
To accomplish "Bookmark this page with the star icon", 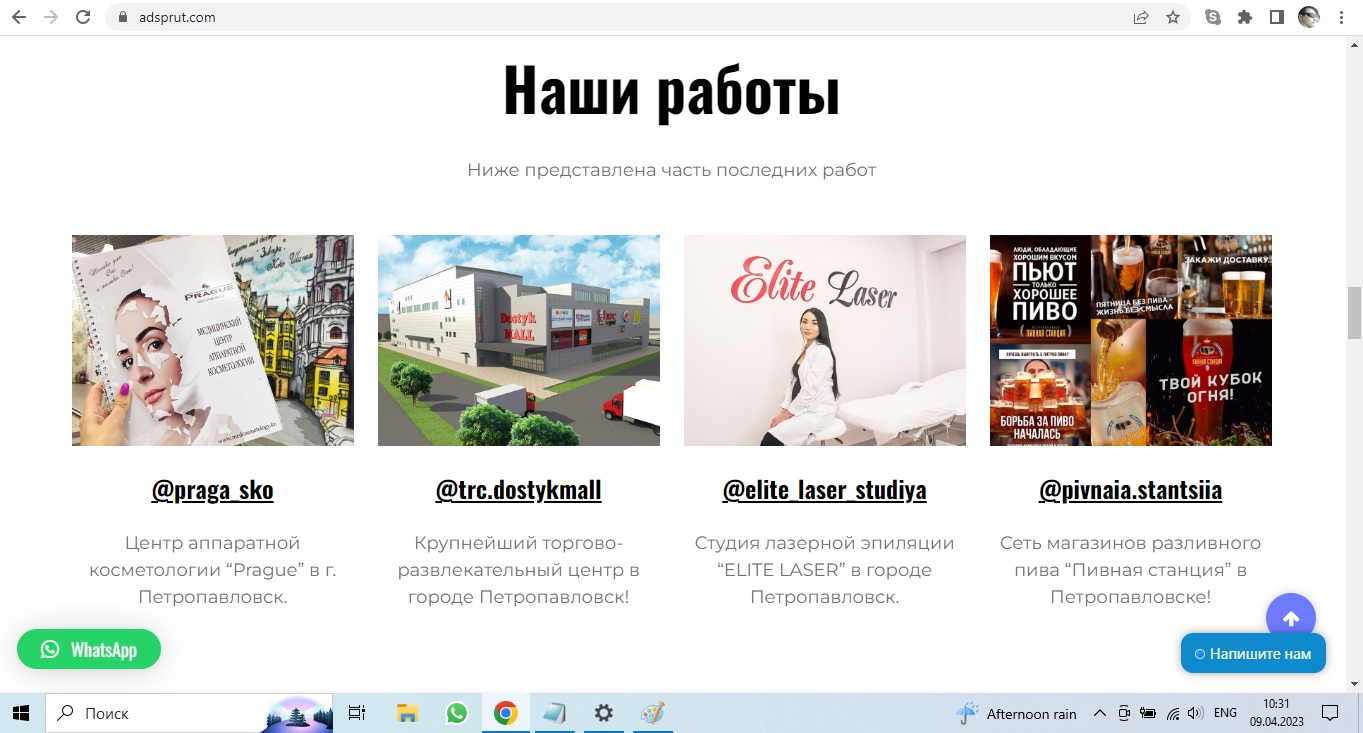I will point(1173,17).
